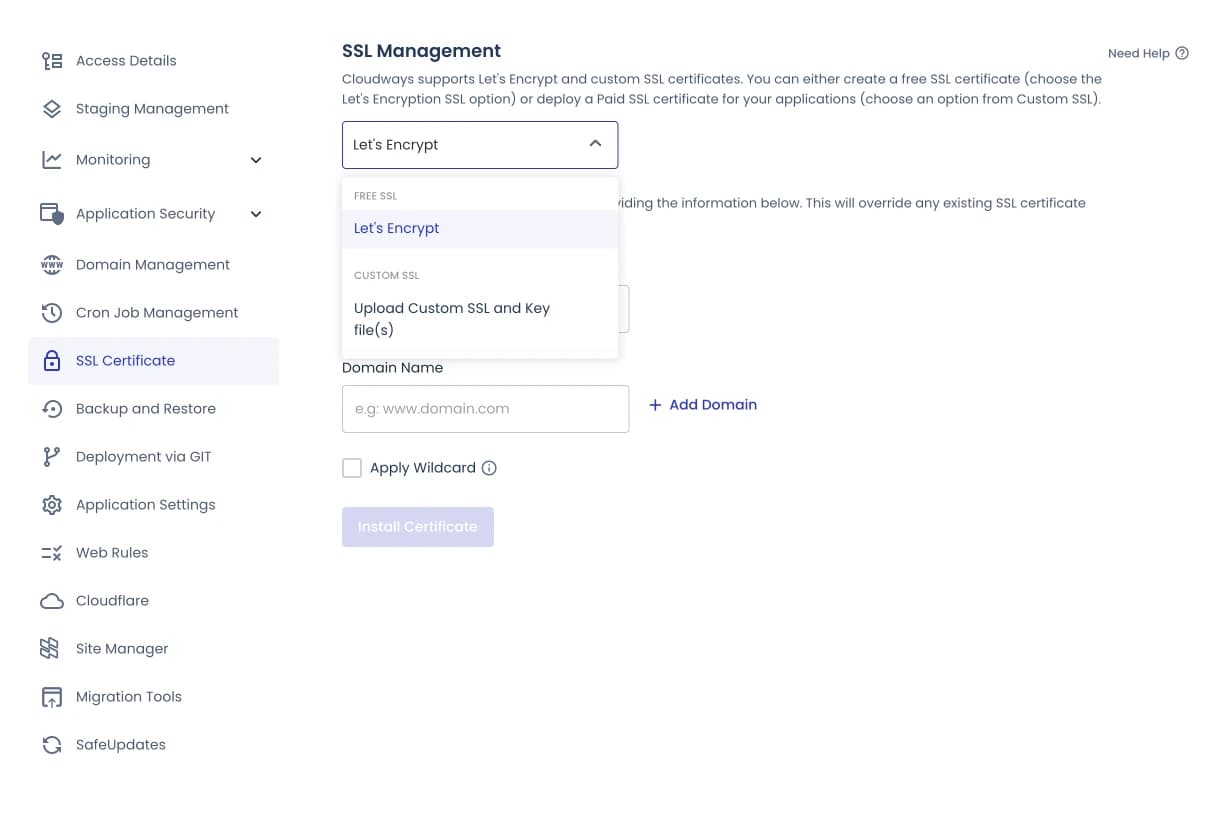Click the Deployment via GIT branch icon
1208x837 pixels.
click(x=52, y=457)
